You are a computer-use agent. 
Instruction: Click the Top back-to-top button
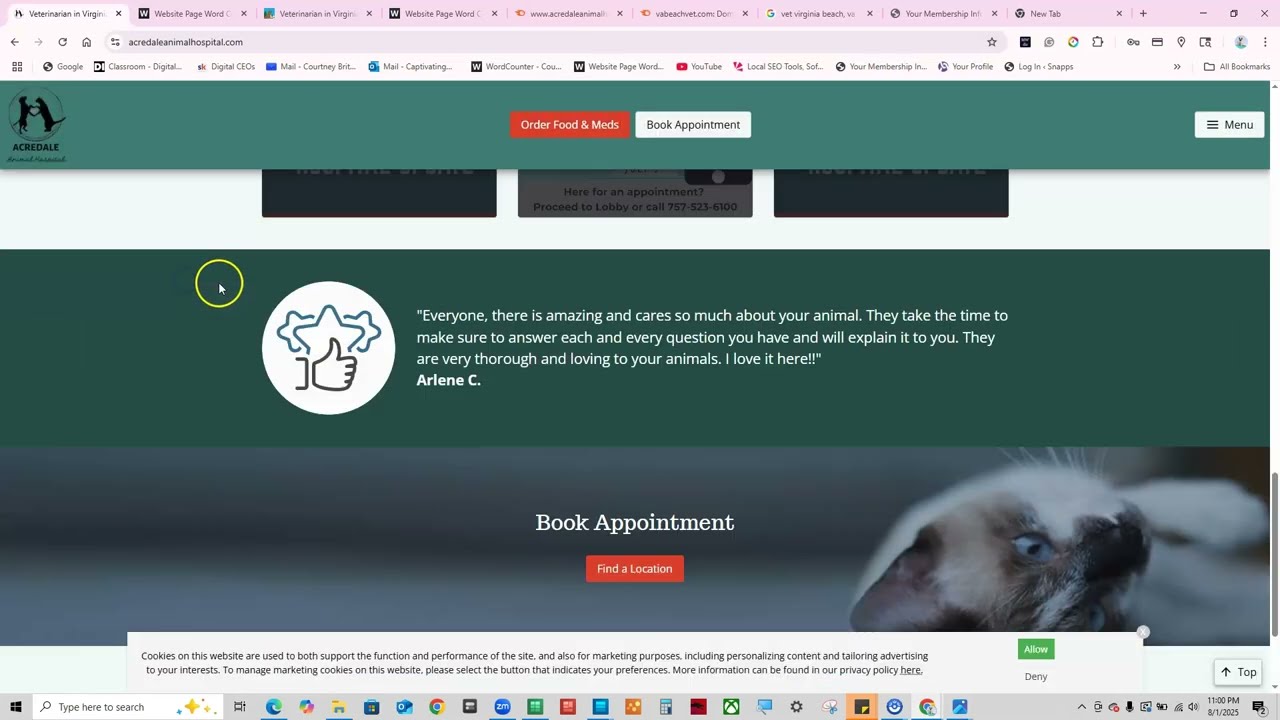(x=1238, y=672)
